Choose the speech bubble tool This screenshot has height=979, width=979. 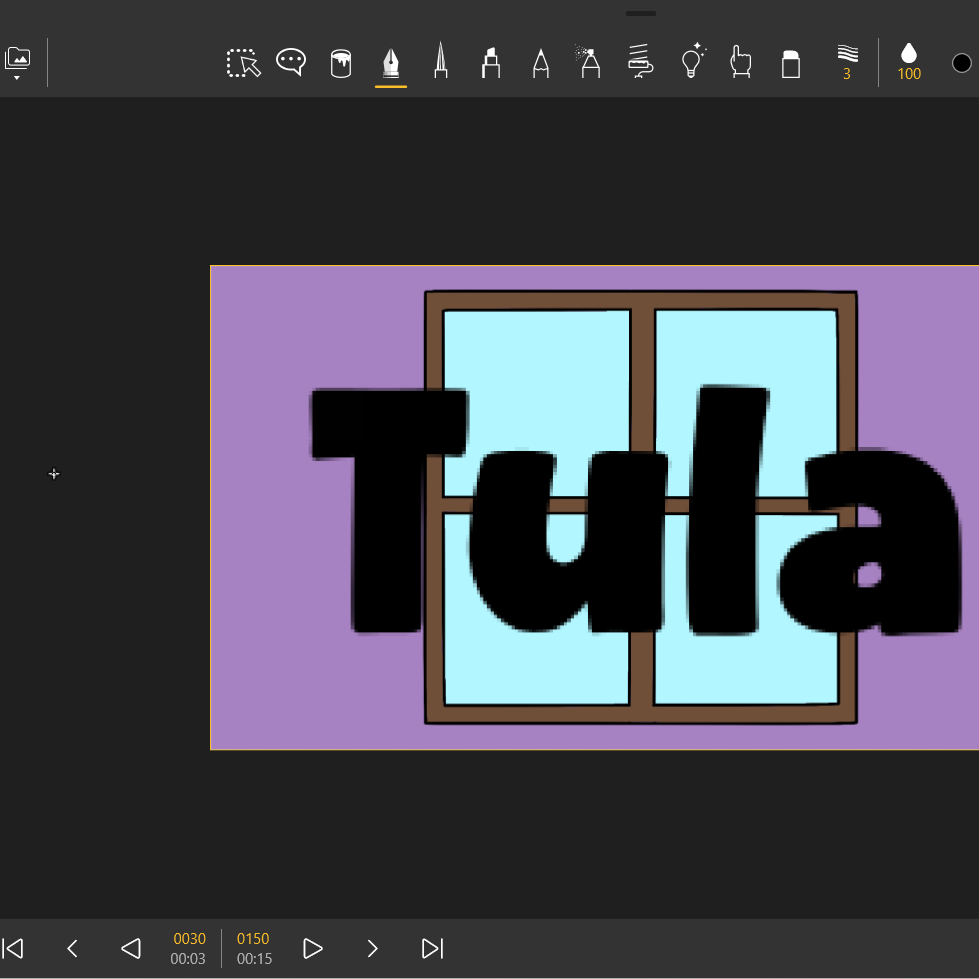pos(291,63)
